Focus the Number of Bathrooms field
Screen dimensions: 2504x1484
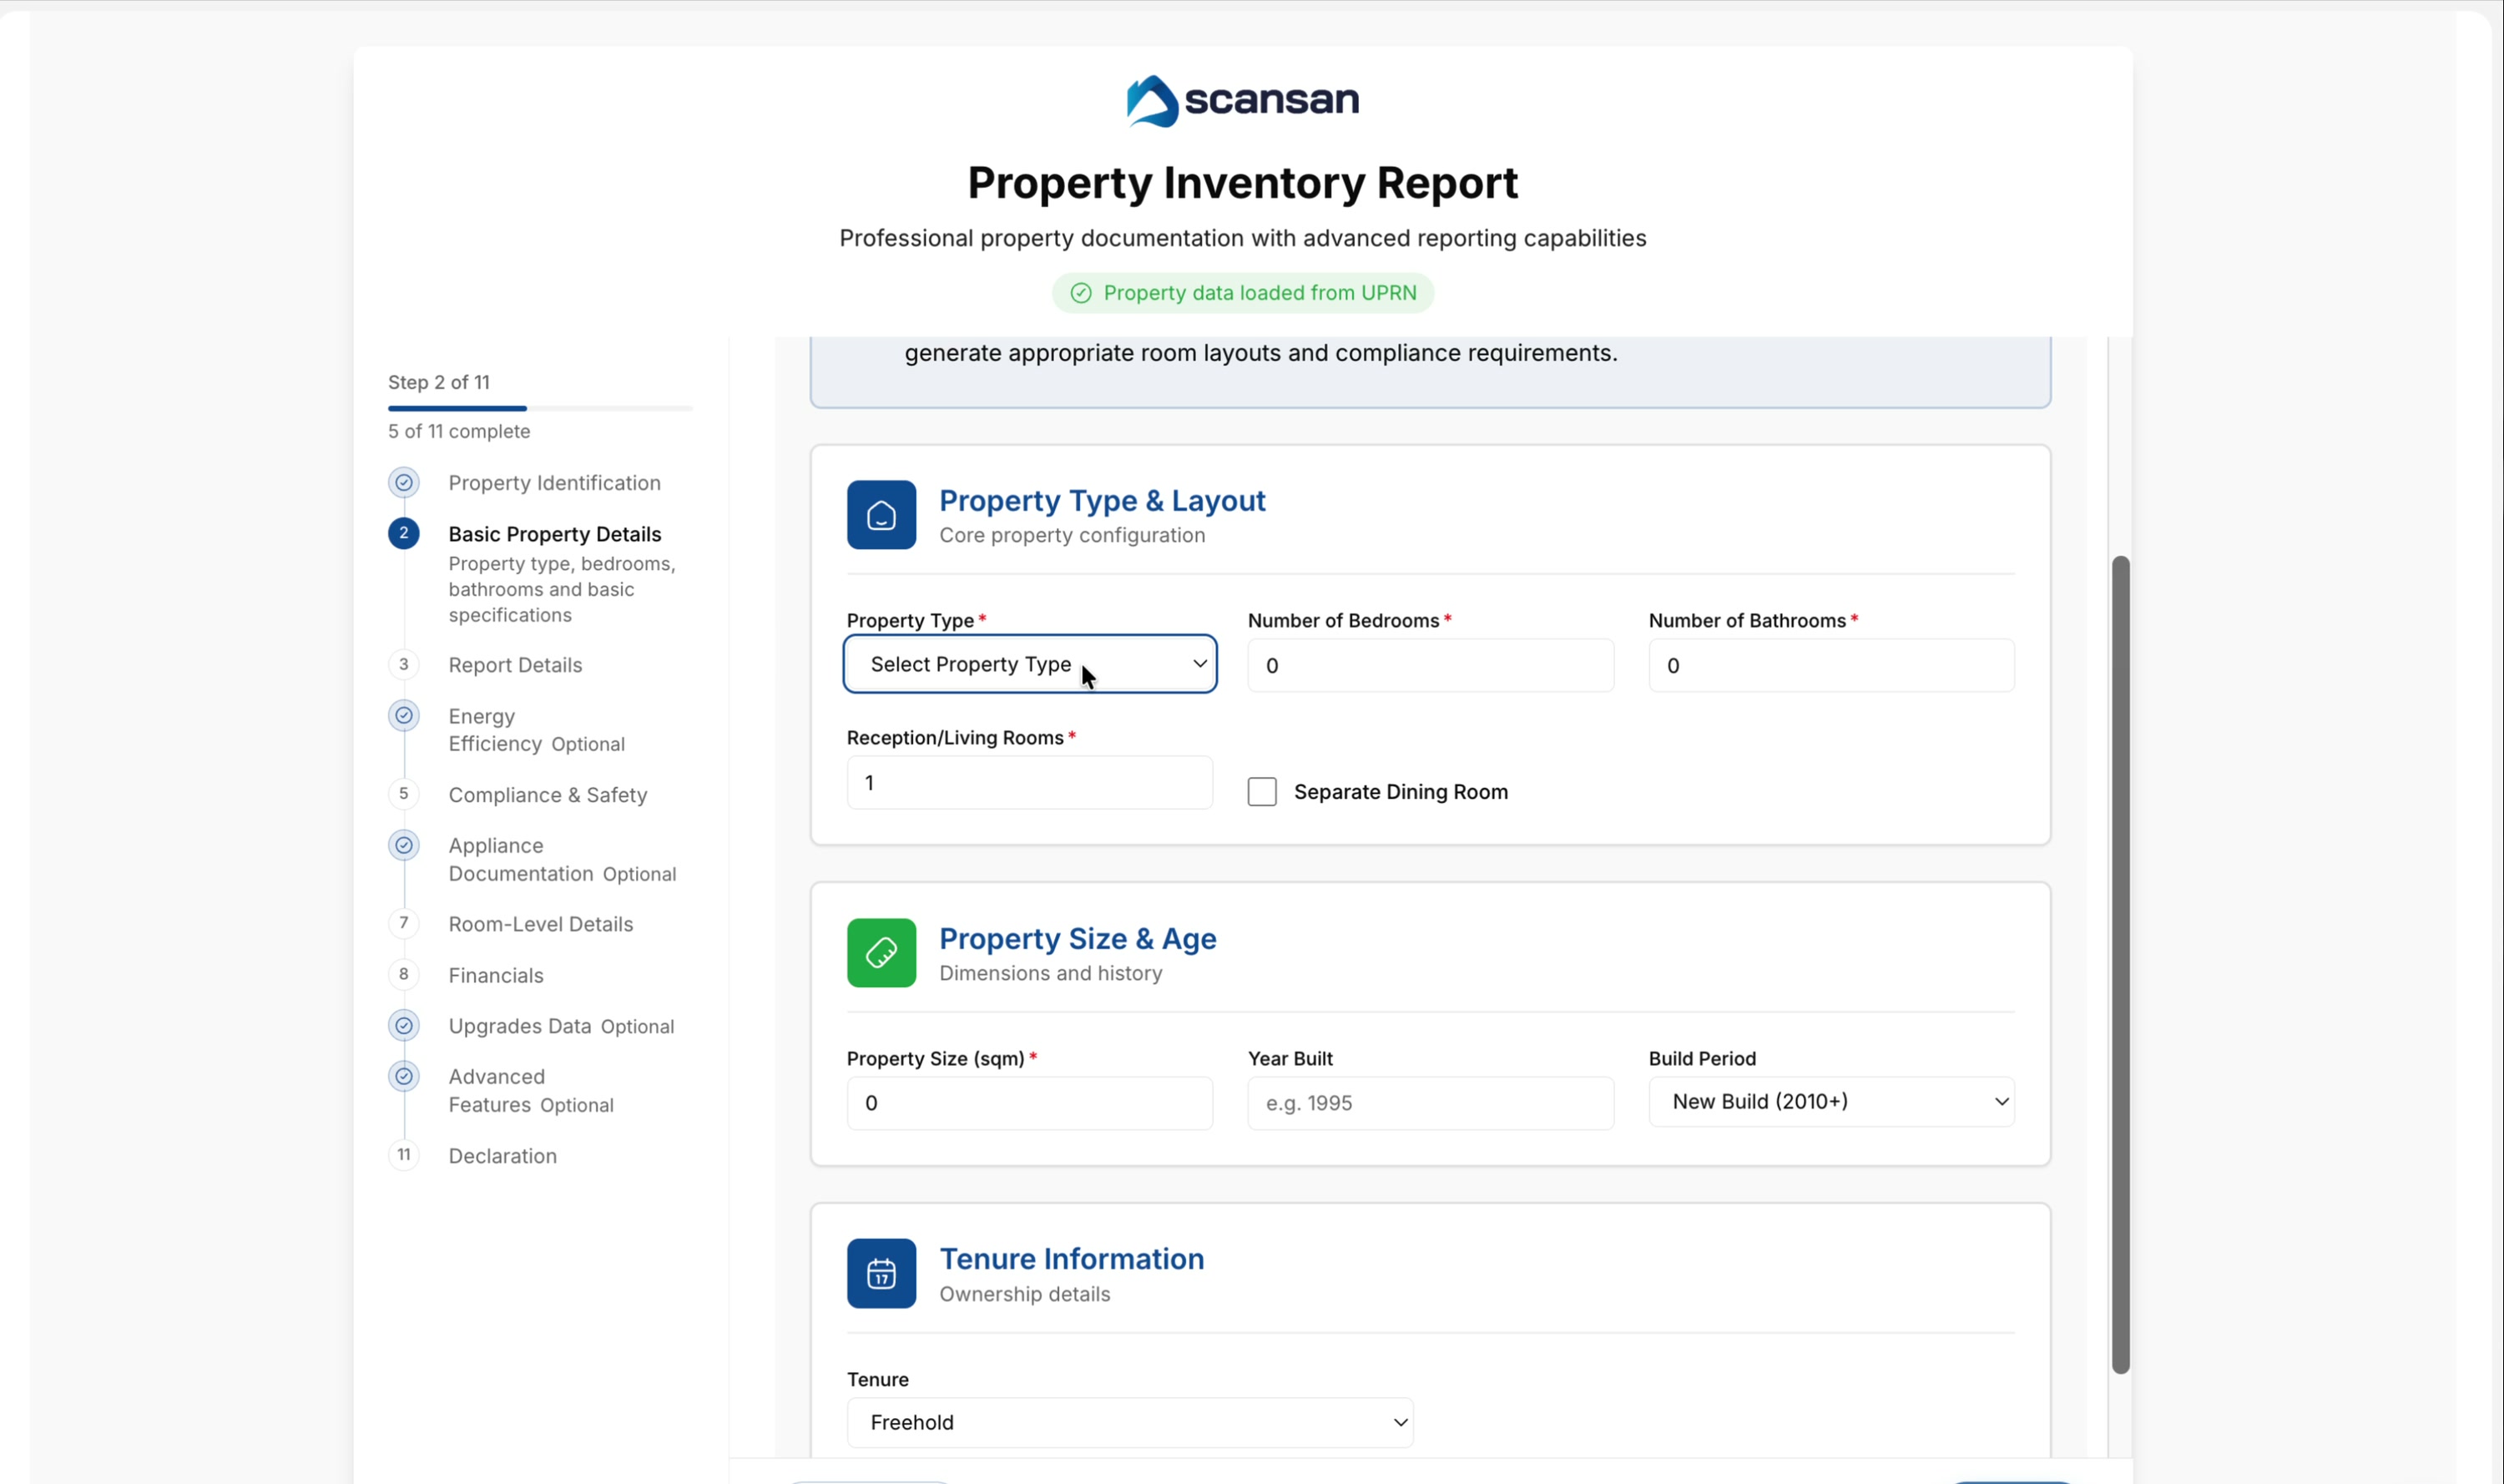click(x=1831, y=665)
